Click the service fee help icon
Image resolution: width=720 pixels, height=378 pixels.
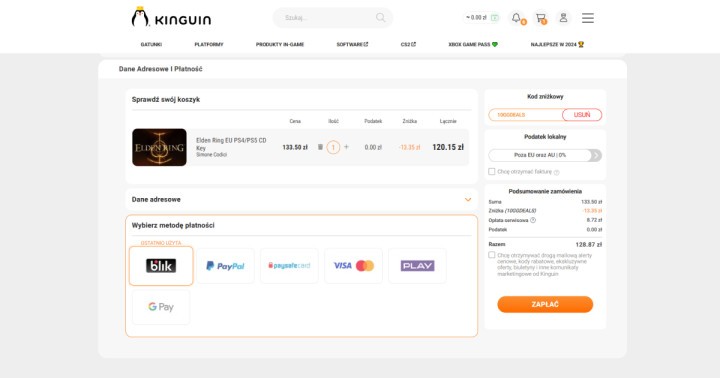[533, 220]
